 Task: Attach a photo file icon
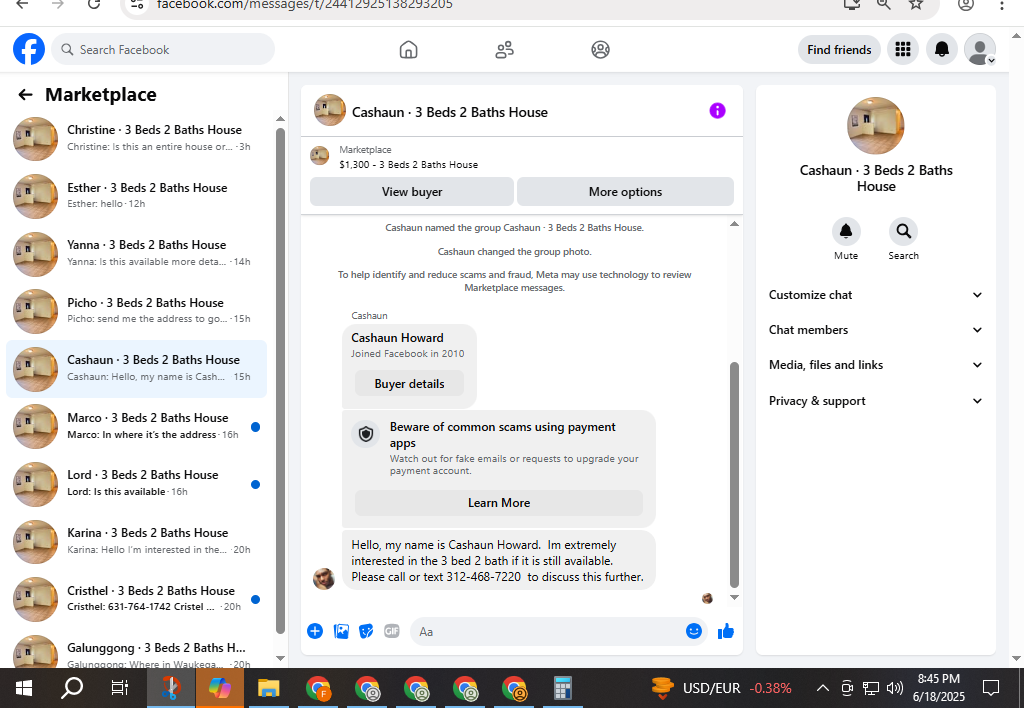[x=341, y=631]
